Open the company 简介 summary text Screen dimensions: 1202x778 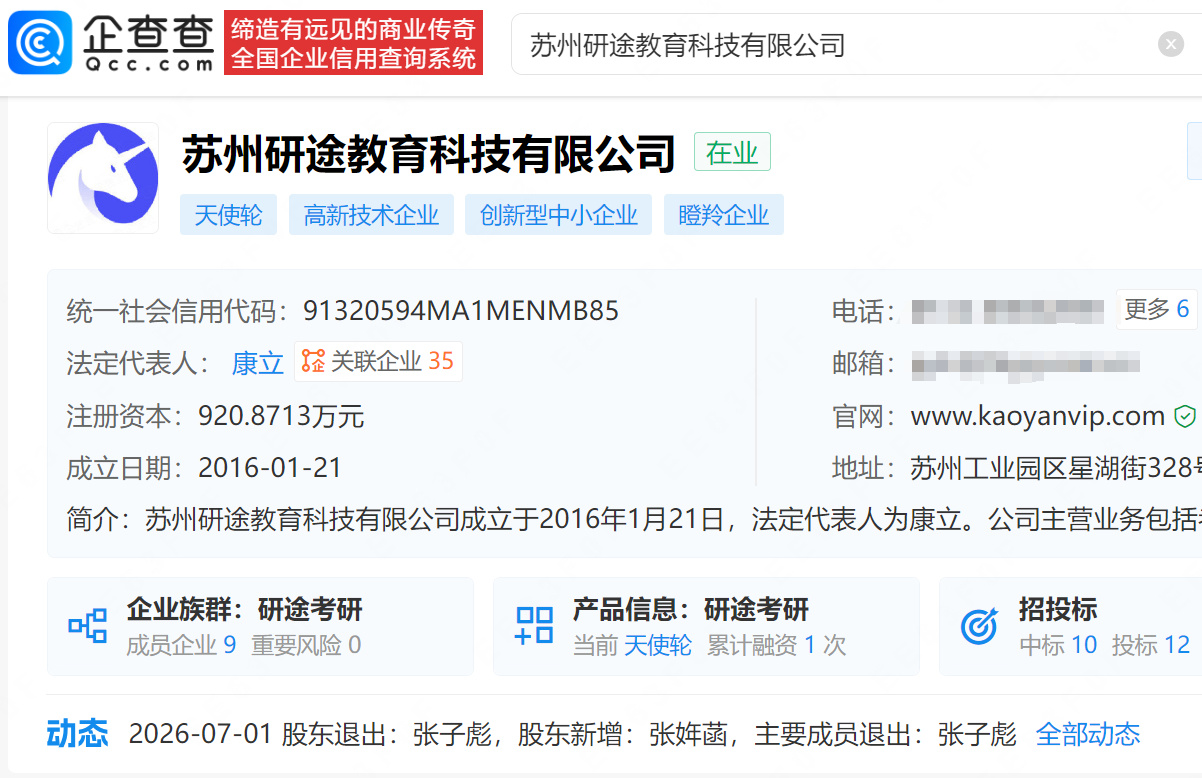[634, 519]
